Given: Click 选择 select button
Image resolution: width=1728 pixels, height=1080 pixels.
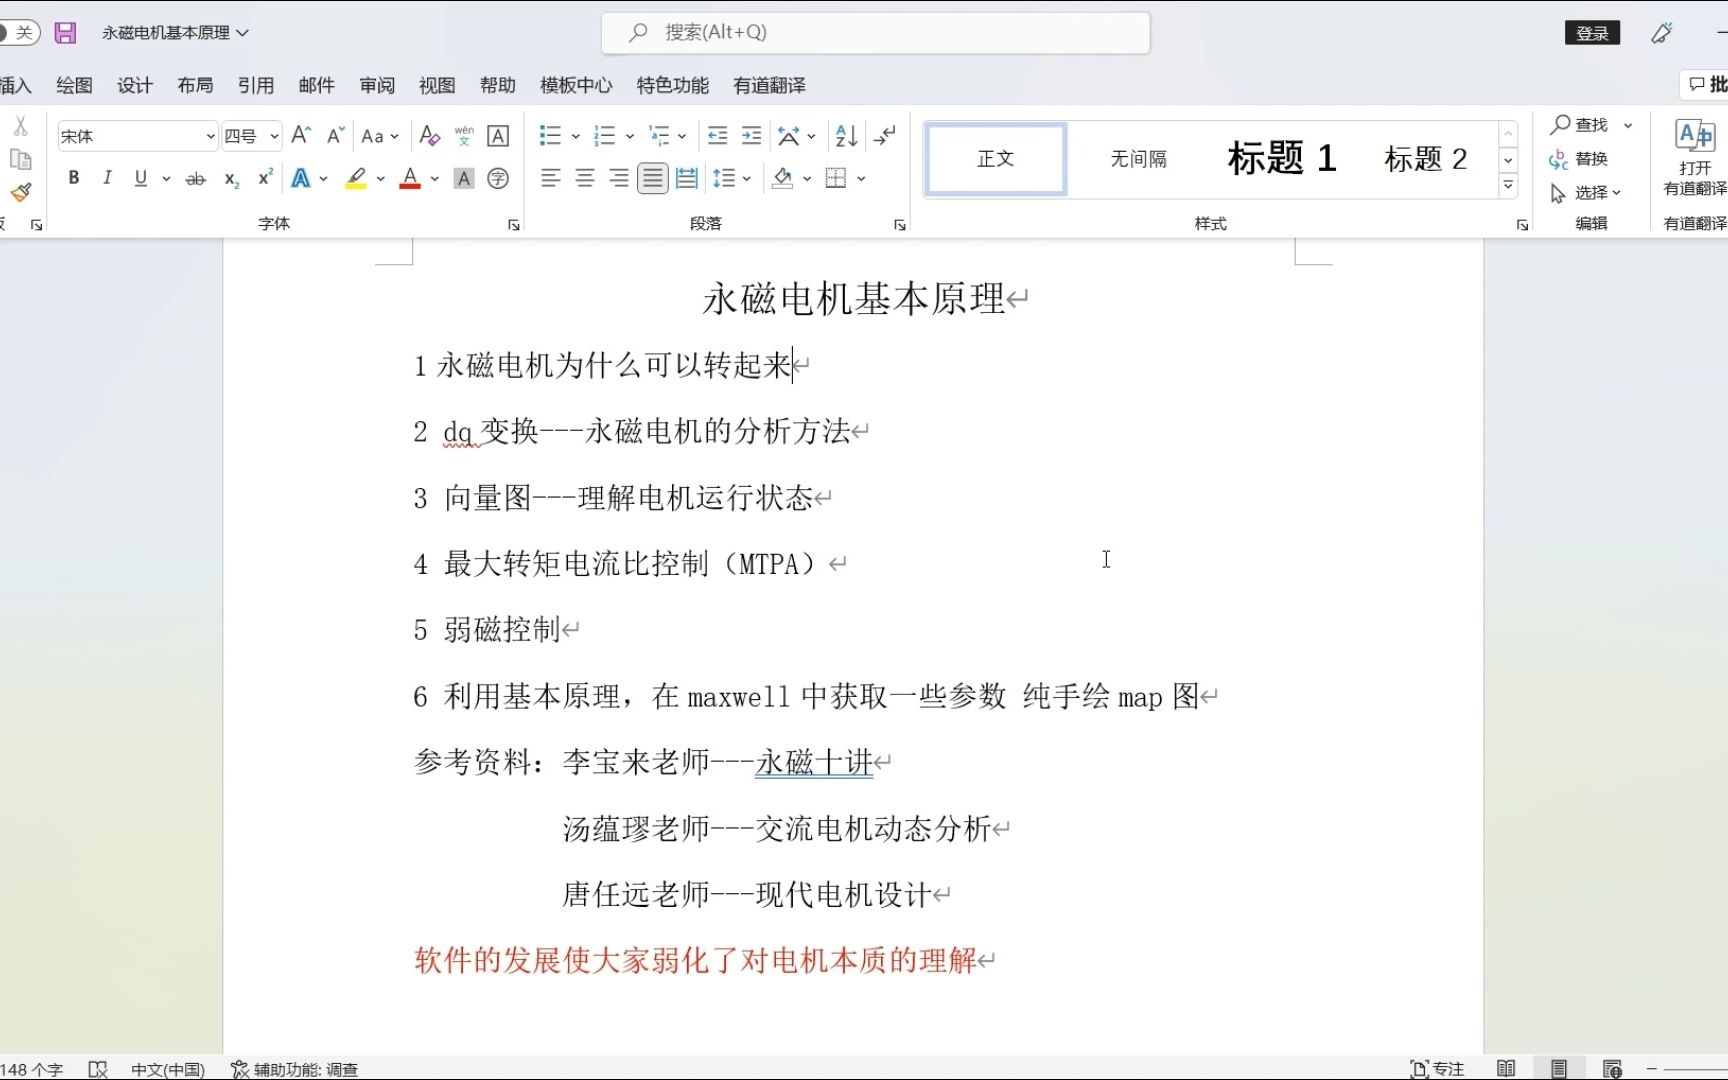Looking at the screenshot, I should (x=1585, y=192).
